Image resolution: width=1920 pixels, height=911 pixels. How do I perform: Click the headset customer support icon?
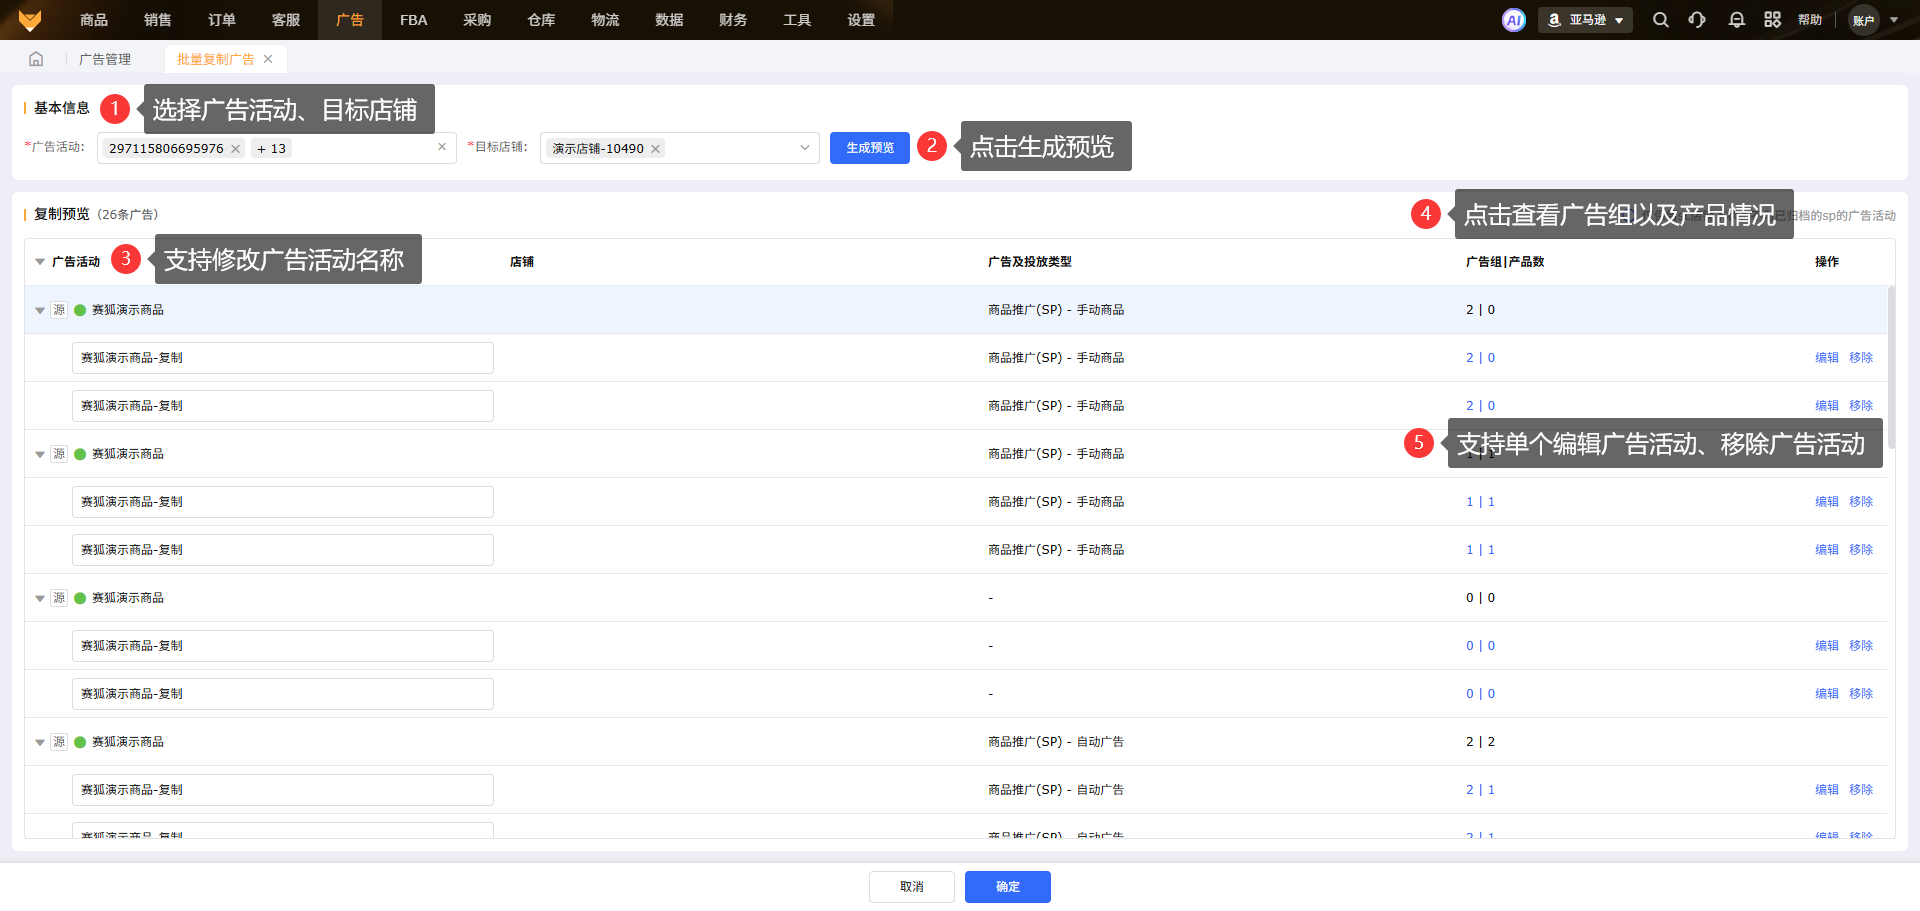point(1697,20)
